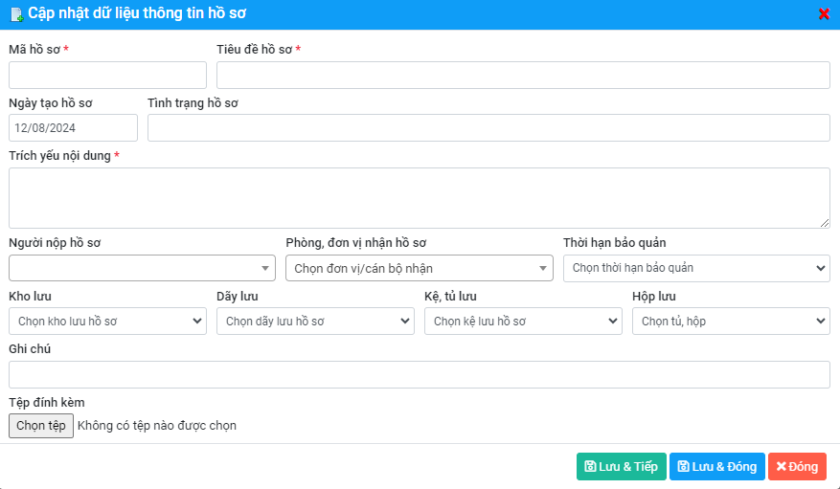Grab the textarea resize handle corner

(x=825, y=223)
